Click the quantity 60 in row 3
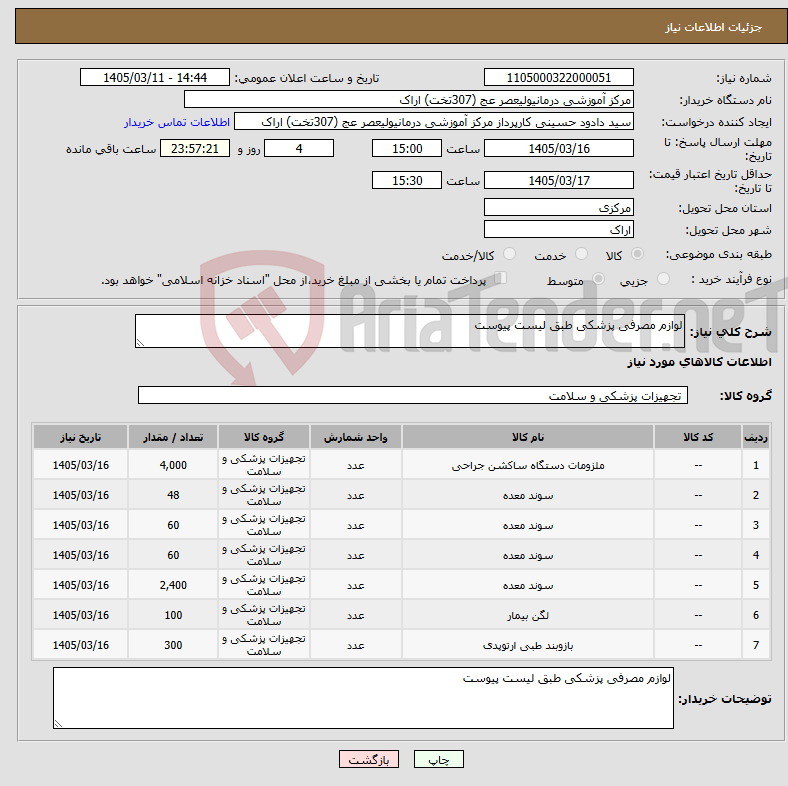Image resolution: width=788 pixels, height=786 pixels. pos(173,525)
